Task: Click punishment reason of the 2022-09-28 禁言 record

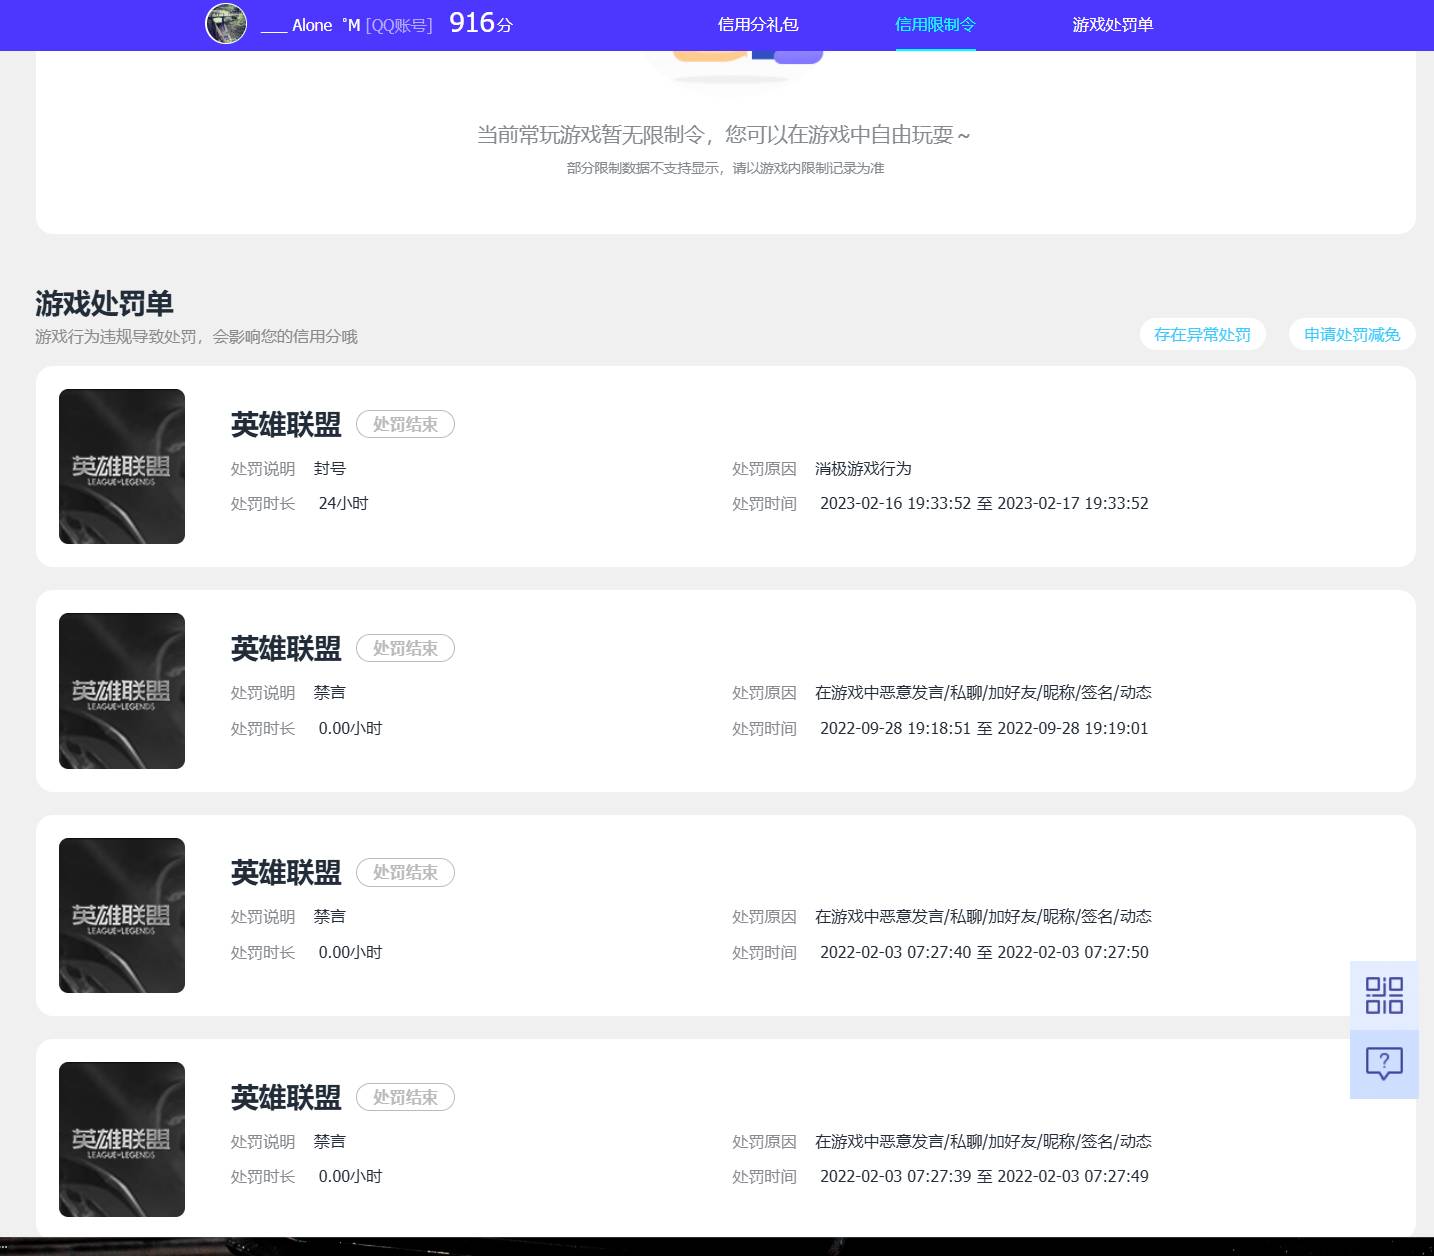Action: tap(983, 692)
